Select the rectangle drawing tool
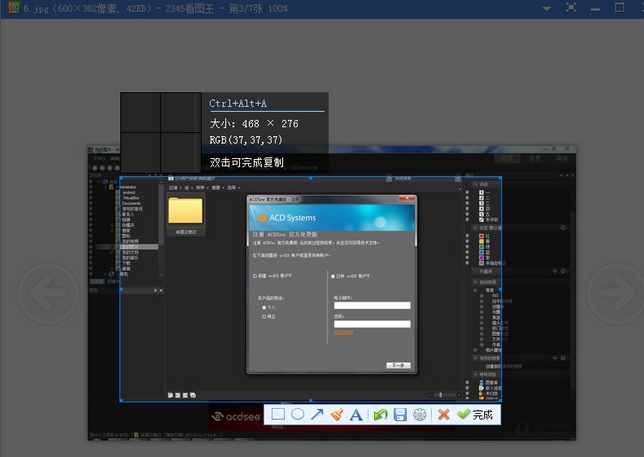Image resolution: width=644 pixels, height=457 pixels. (279, 415)
